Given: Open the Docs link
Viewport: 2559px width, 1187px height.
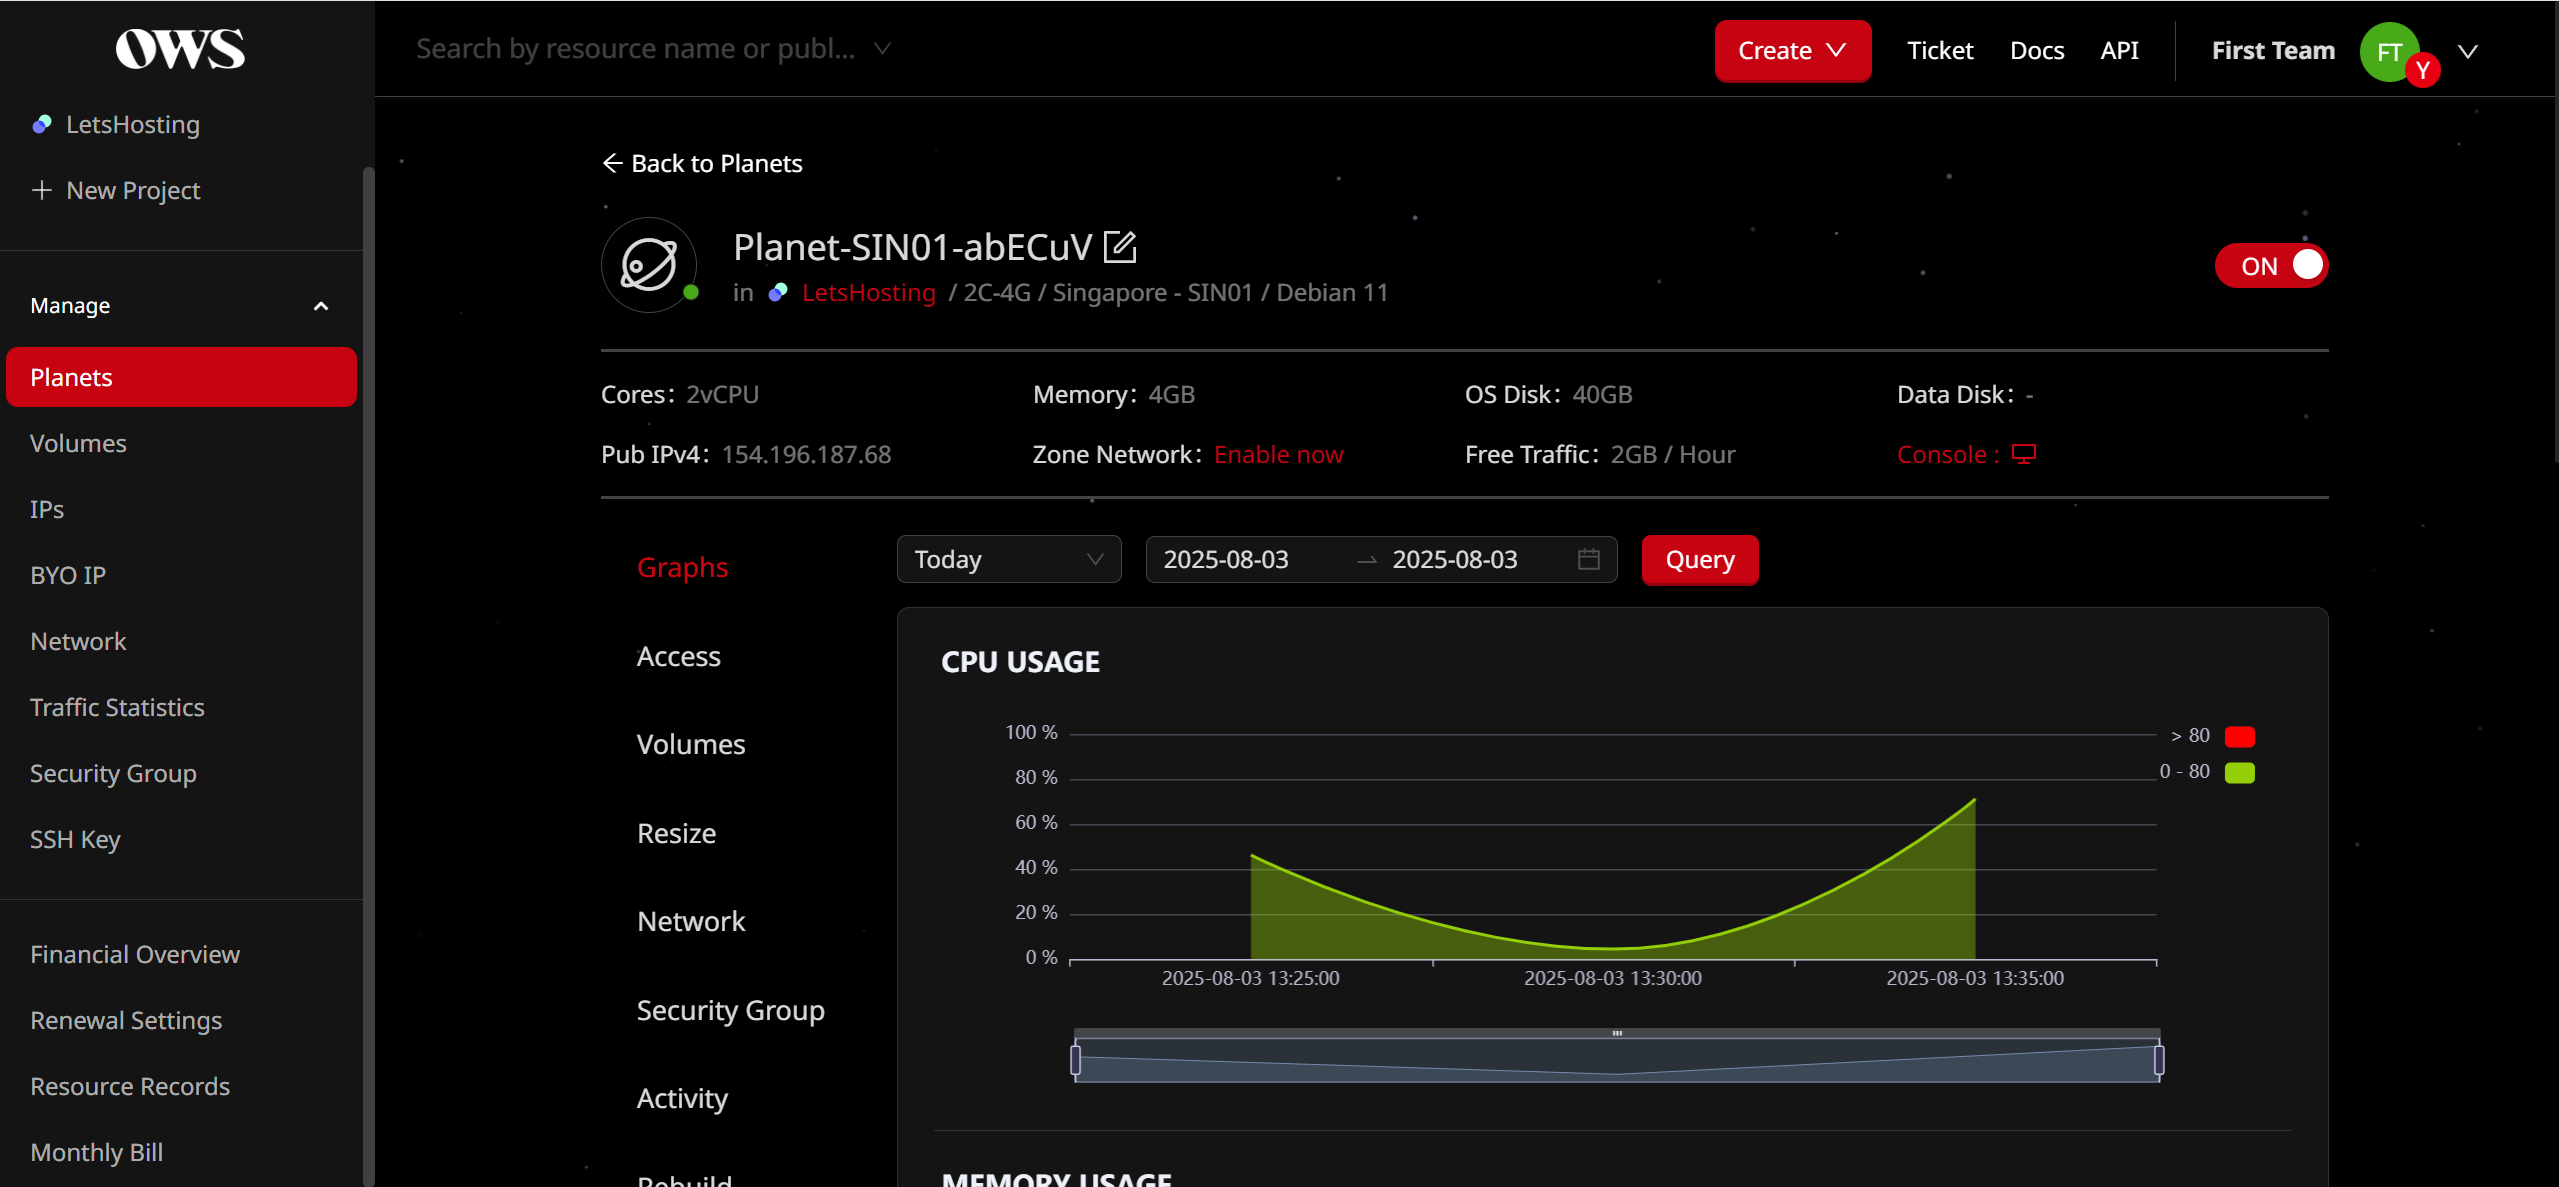Looking at the screenshot, I should 2037,50.
